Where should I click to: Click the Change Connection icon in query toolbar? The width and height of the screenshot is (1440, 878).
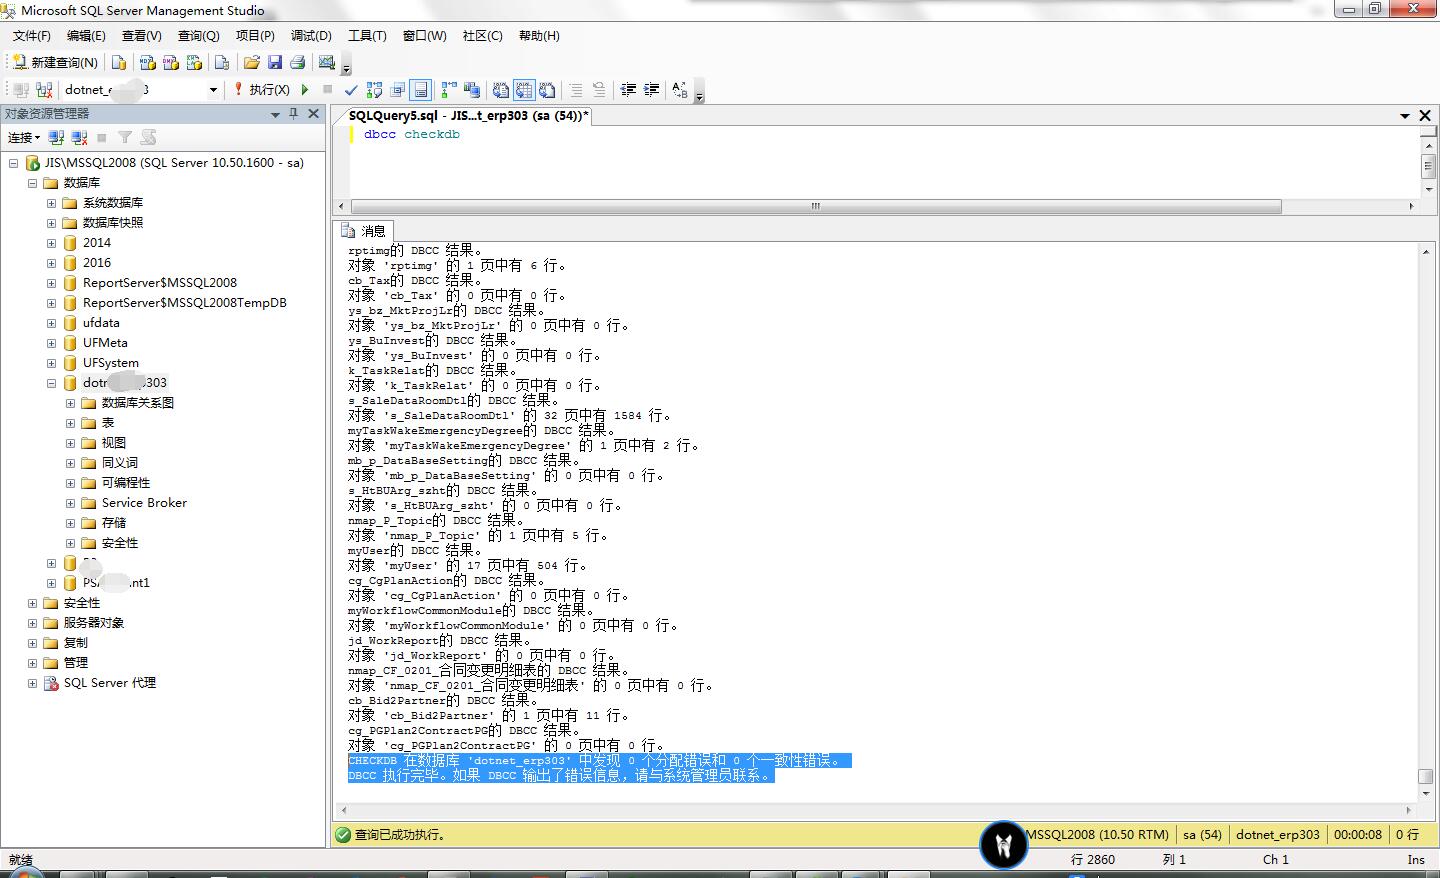point(44,89)
